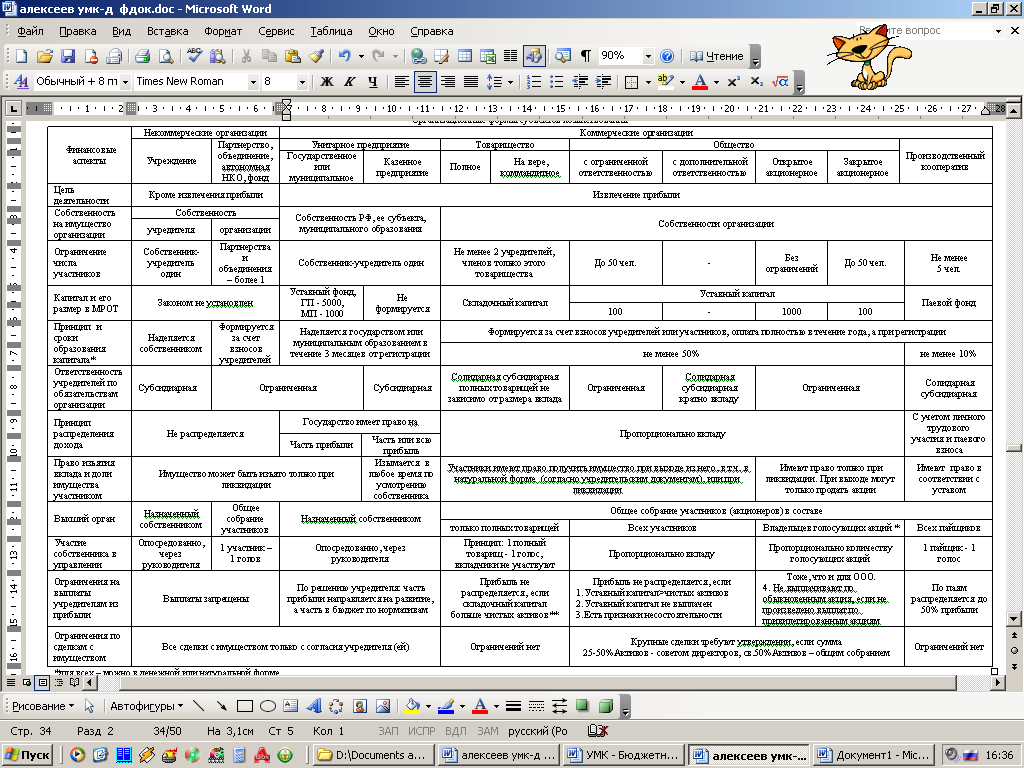Open the Автофигуры shapes menu

[146, 706]
